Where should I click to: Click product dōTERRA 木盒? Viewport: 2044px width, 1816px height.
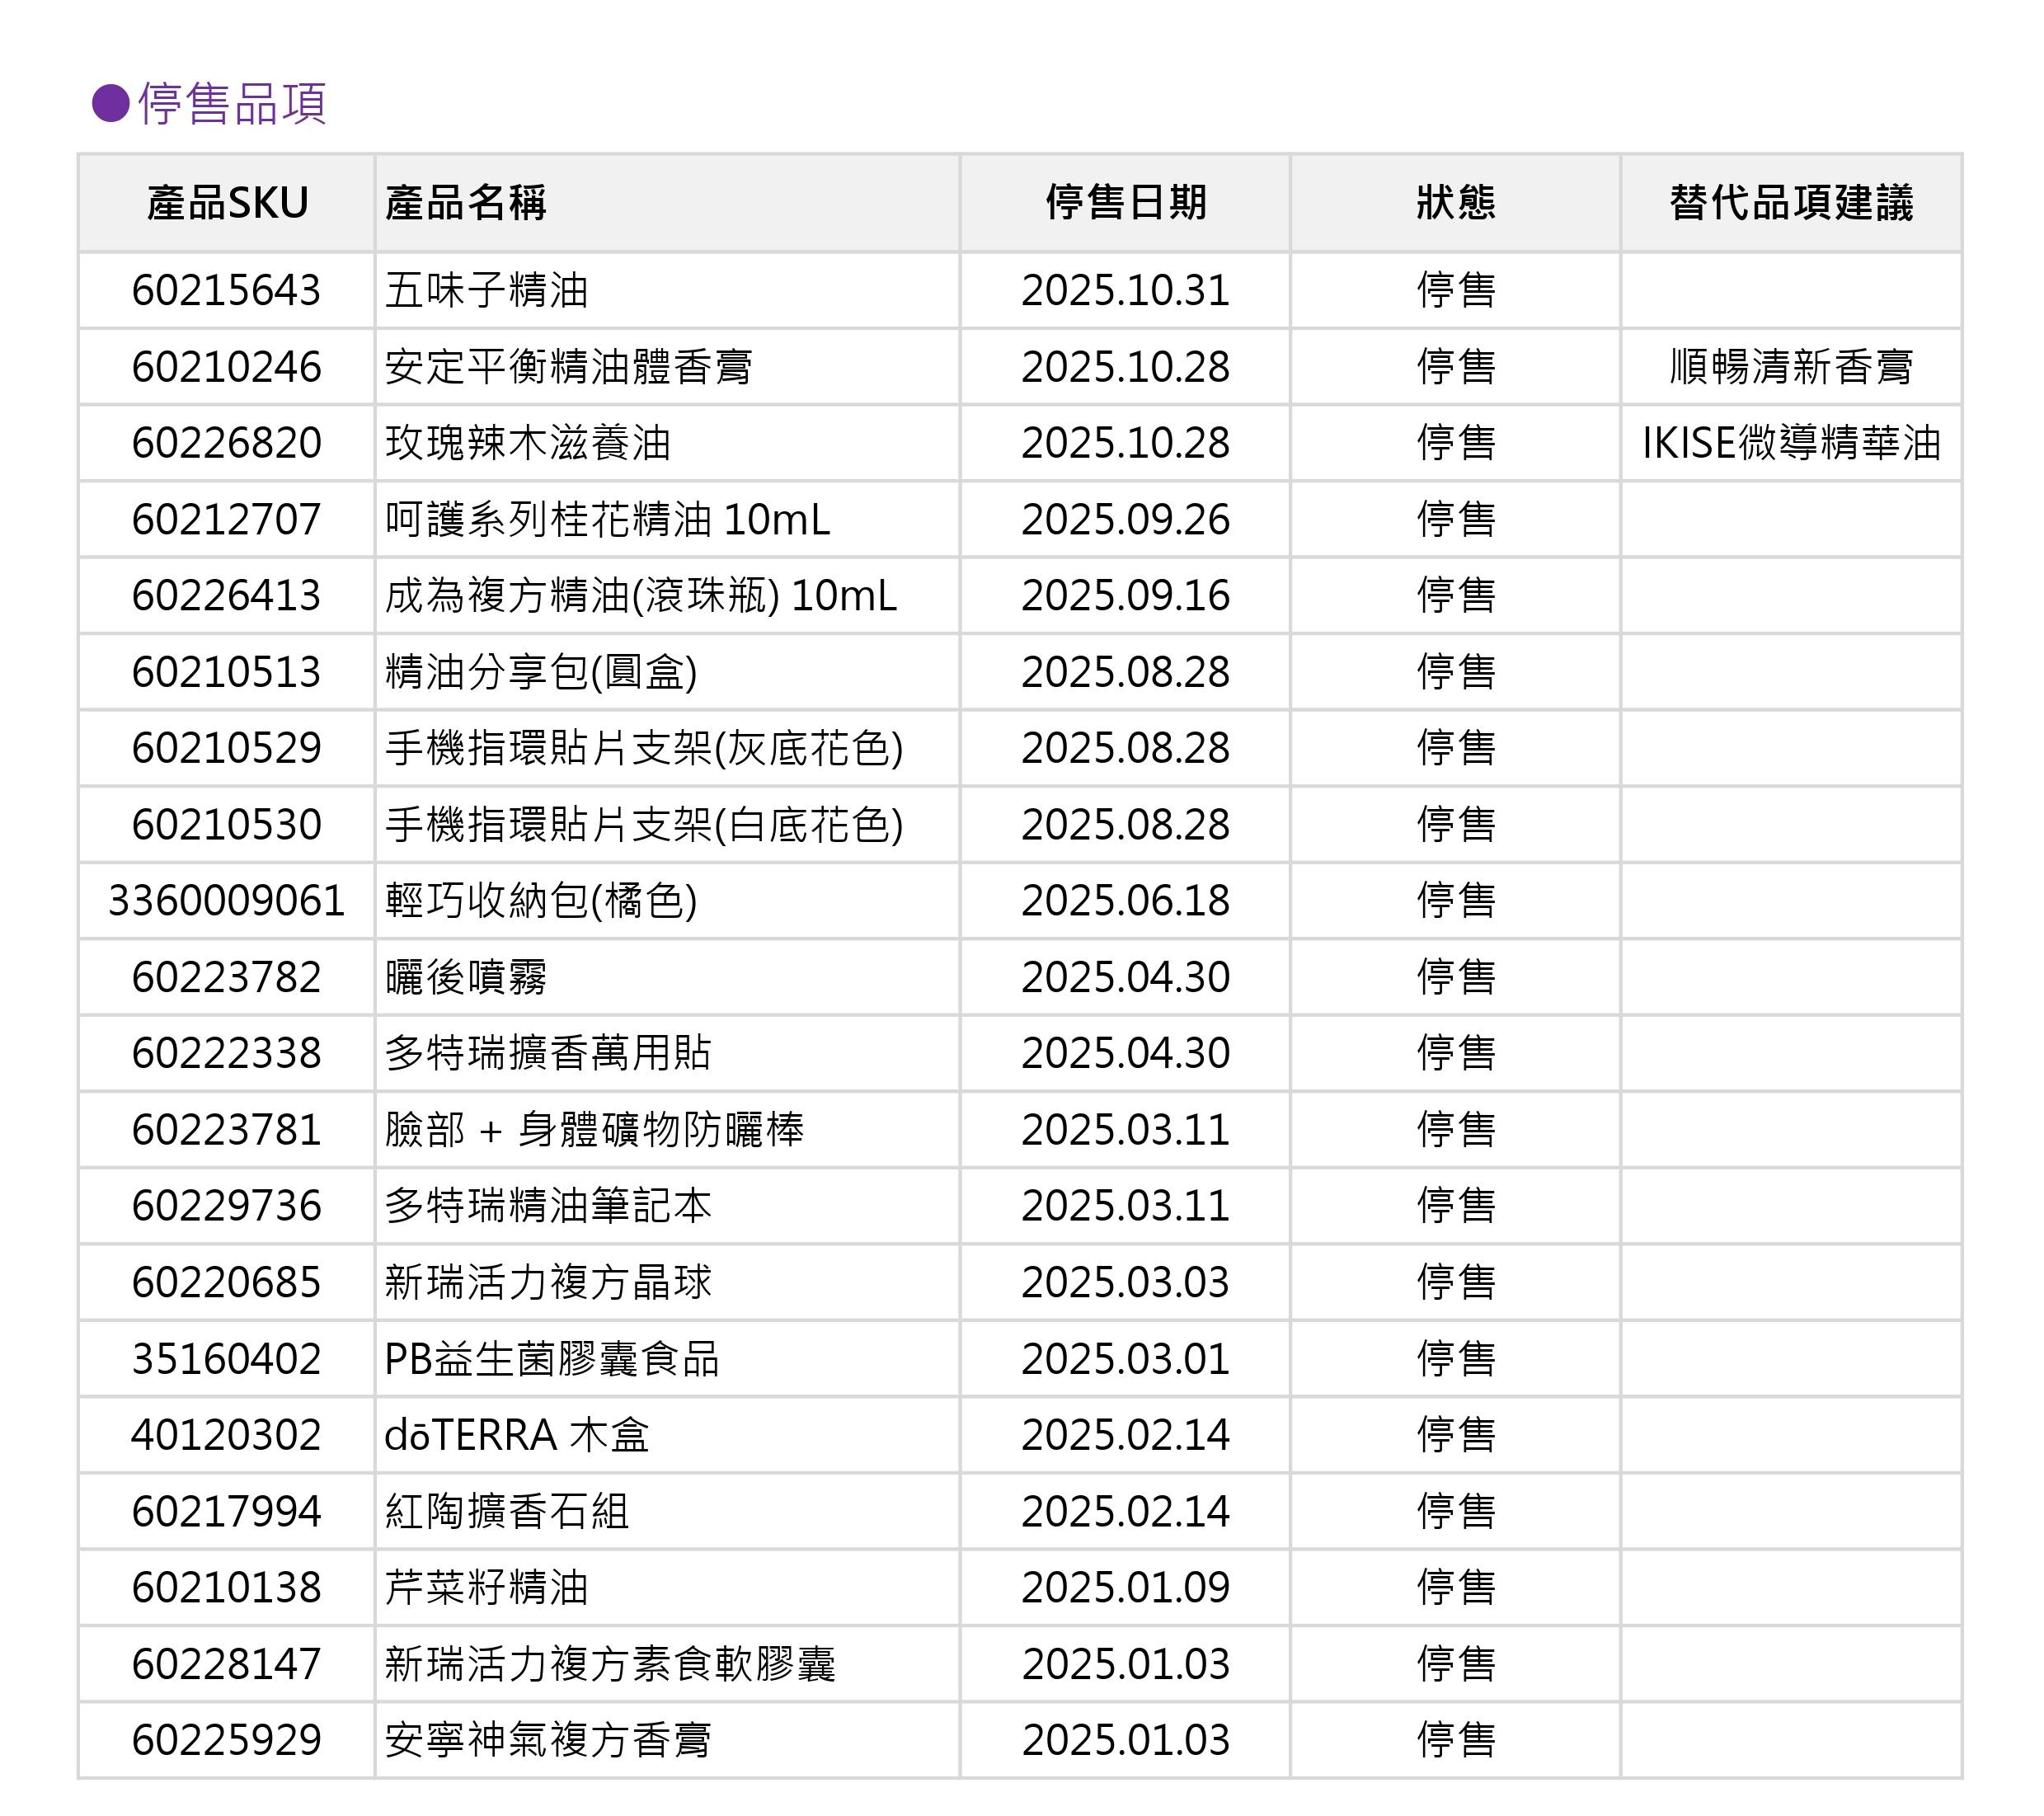coord(517,1436)
